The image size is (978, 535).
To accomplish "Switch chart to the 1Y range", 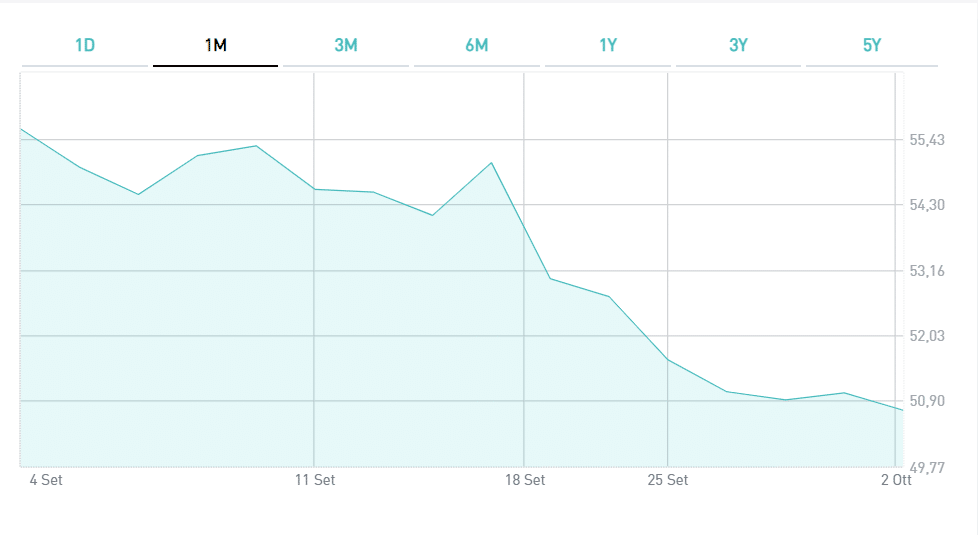I will [x=608, y=45].
